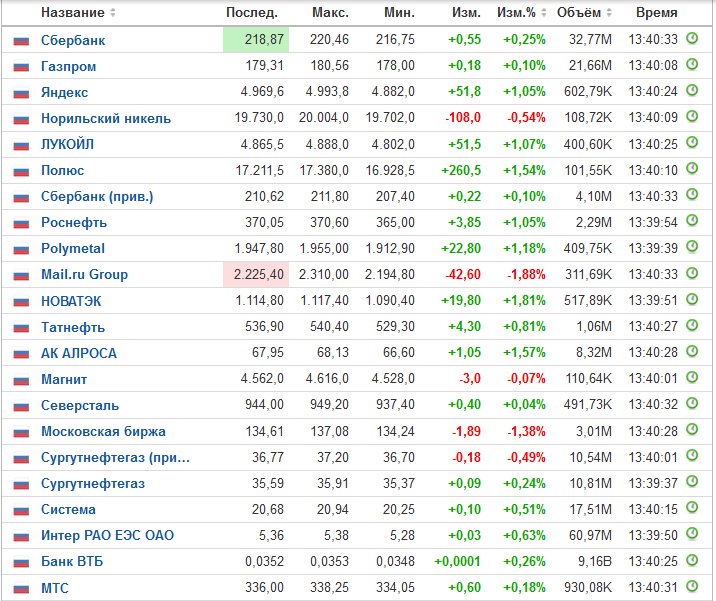Open the Интер РАО ЕЭС ОАО link
This screenshot has height=601, width=716.
point(107,535)
